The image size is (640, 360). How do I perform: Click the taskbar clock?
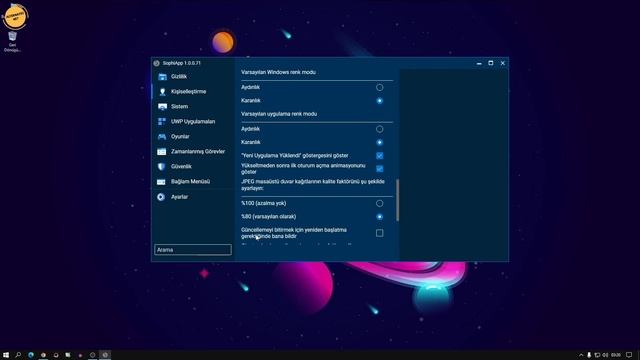point(616,355)
